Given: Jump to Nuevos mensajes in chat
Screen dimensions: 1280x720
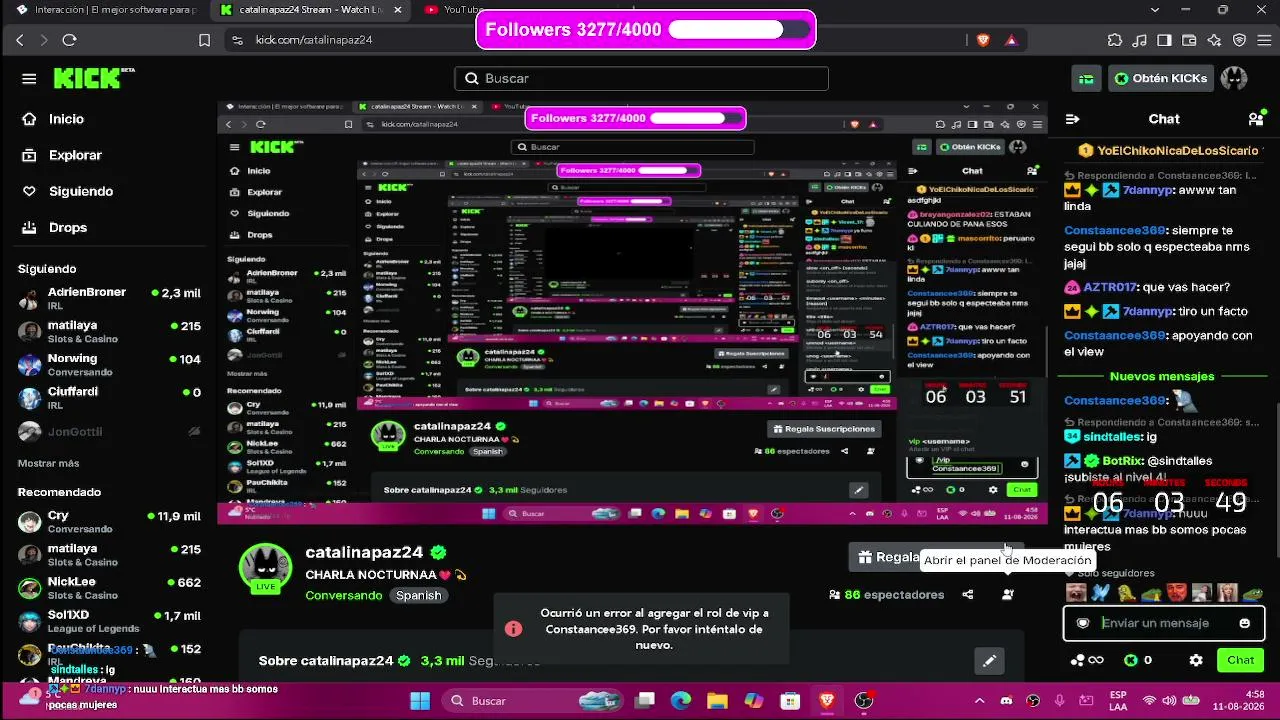Looking at the screenshot, I should (x=1162, y=377).
